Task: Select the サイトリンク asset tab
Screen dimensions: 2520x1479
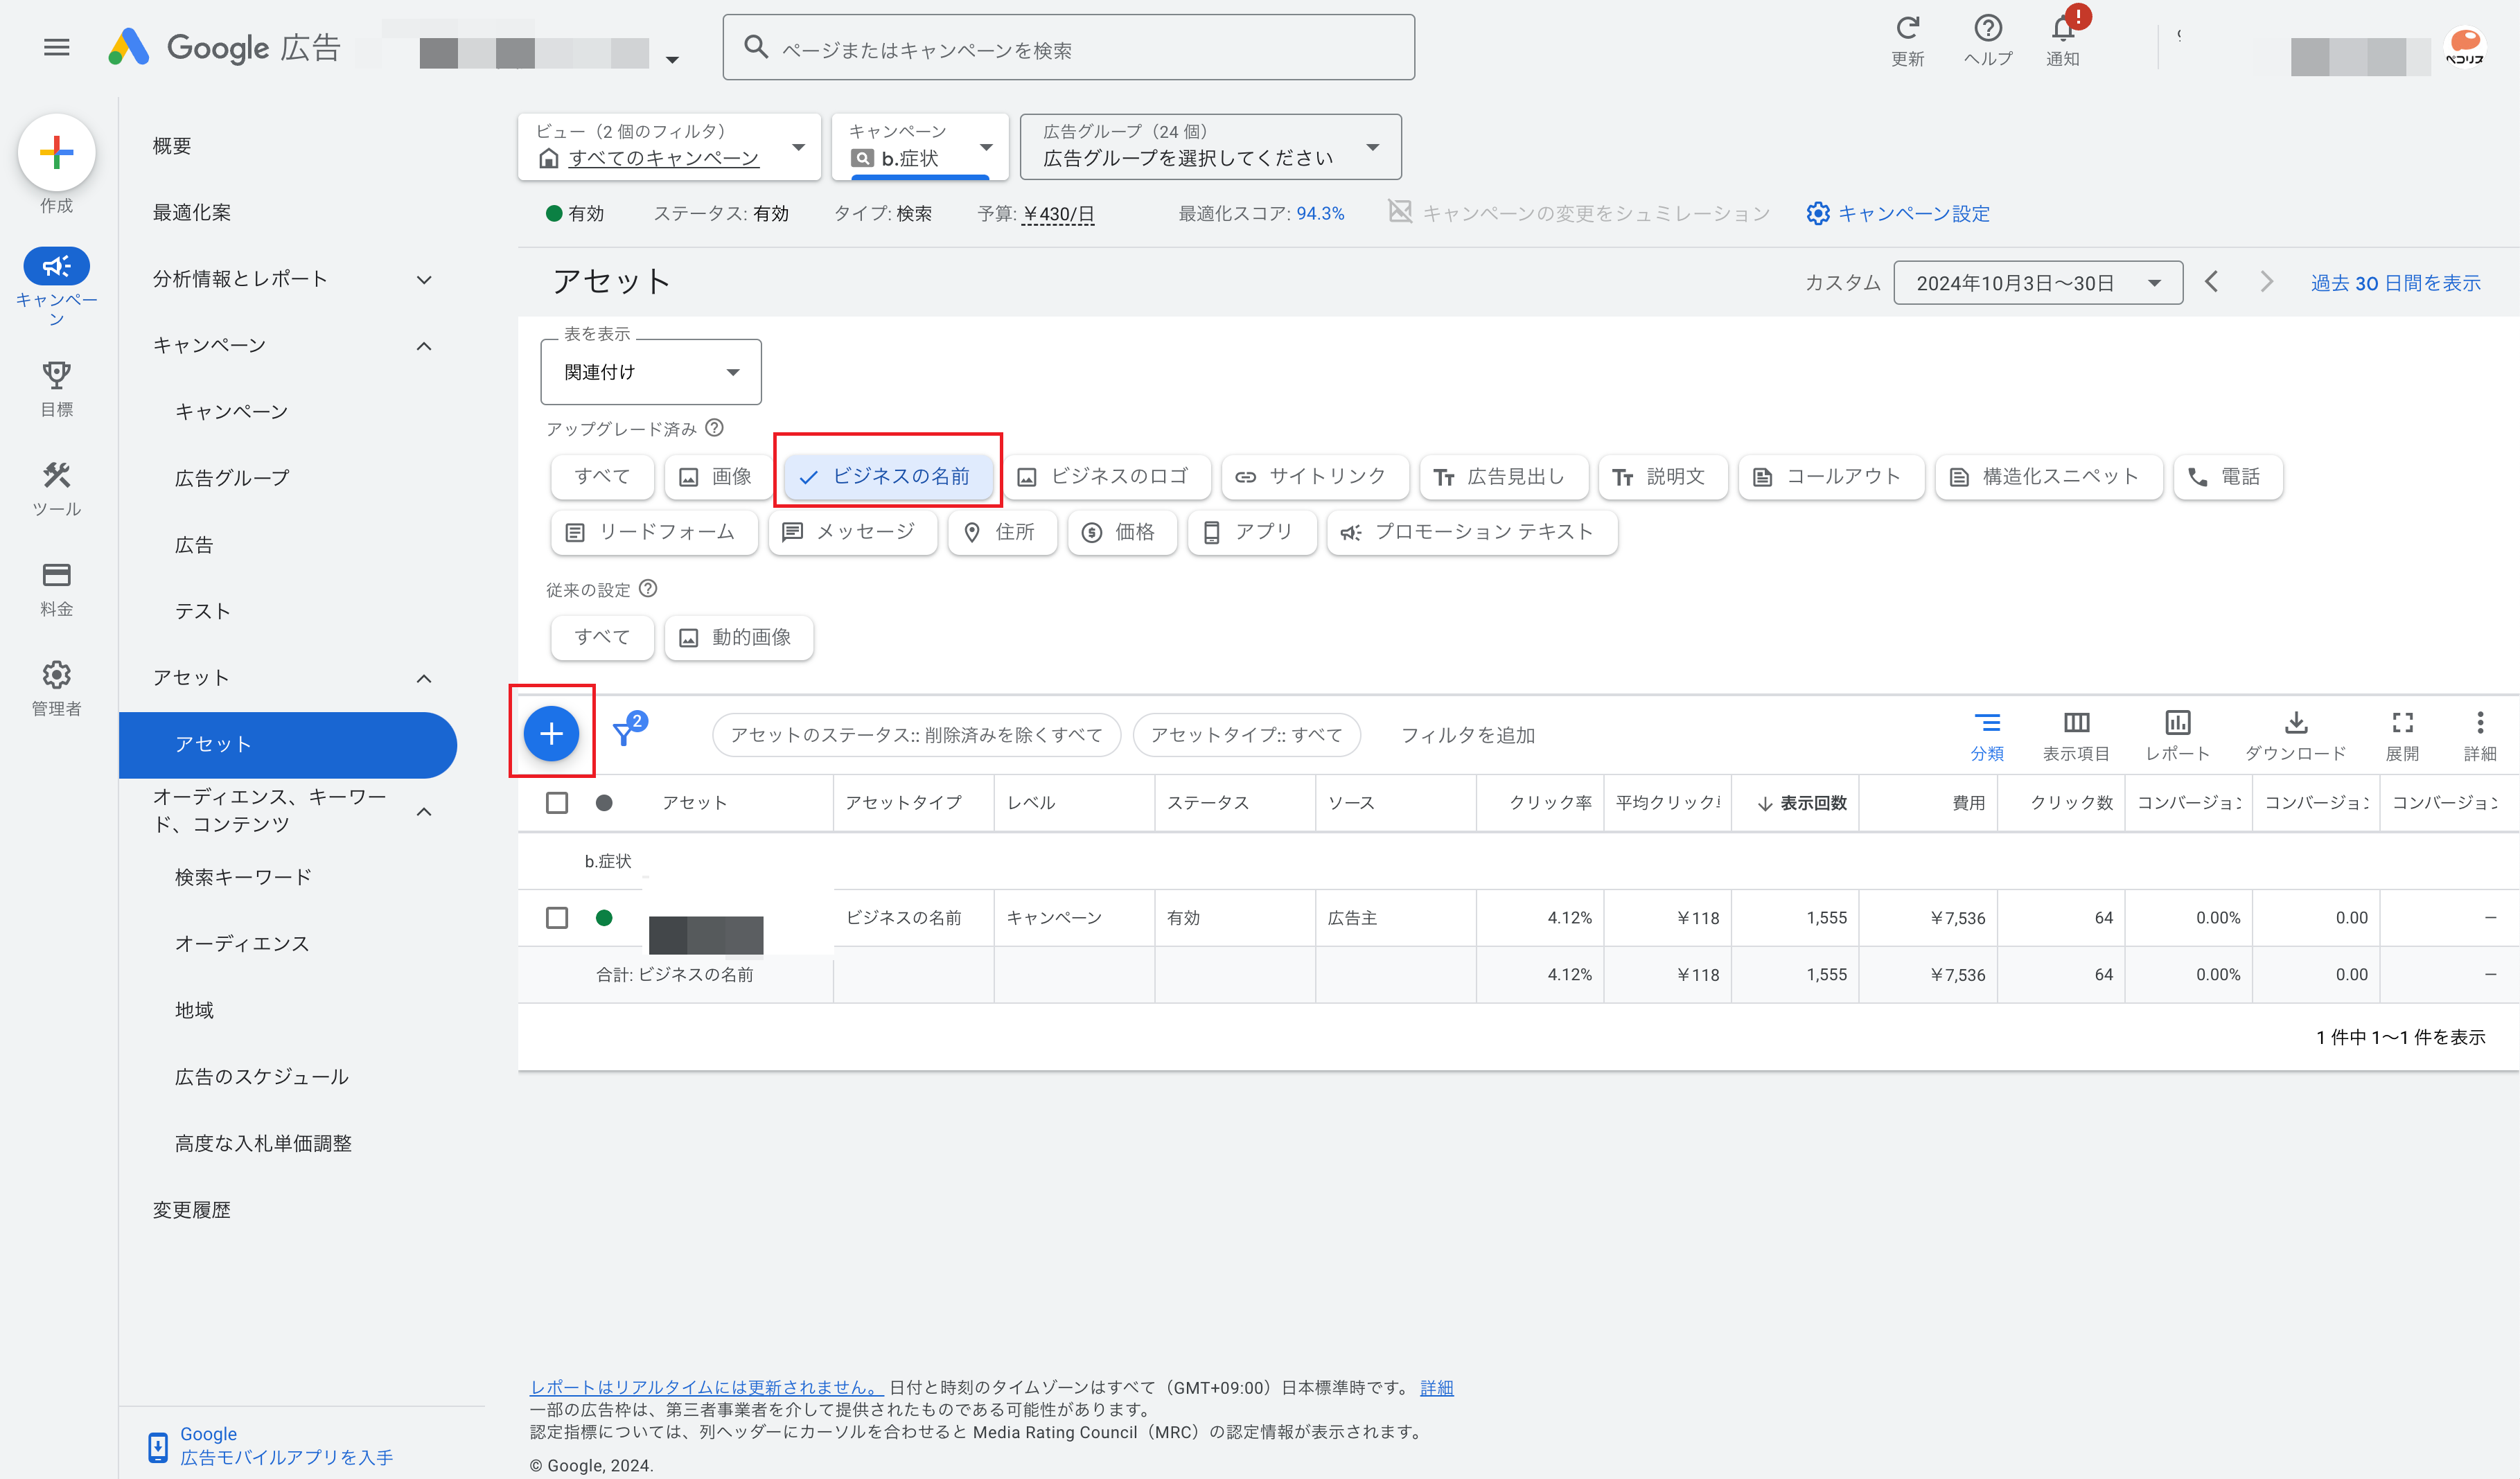Action: pyautogui.click(x=1314, y=476)
